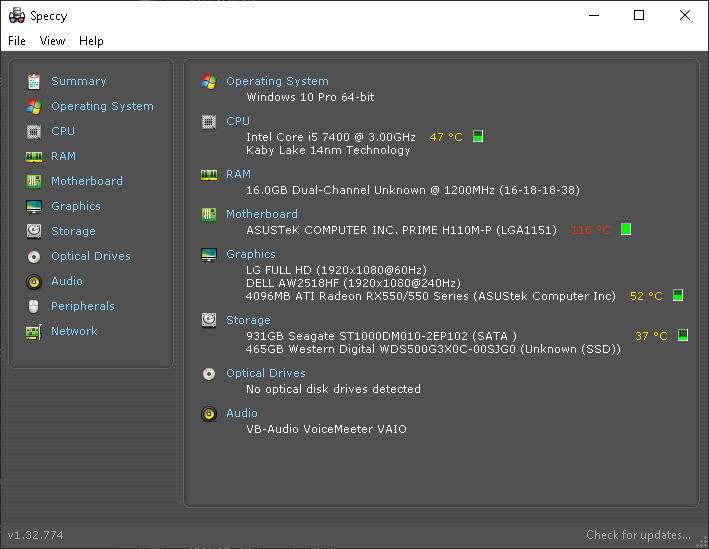The width and height of the screenshot is (709, 549).
Task: Select Graphics in the sidebar
Action: tap(76, 206)
